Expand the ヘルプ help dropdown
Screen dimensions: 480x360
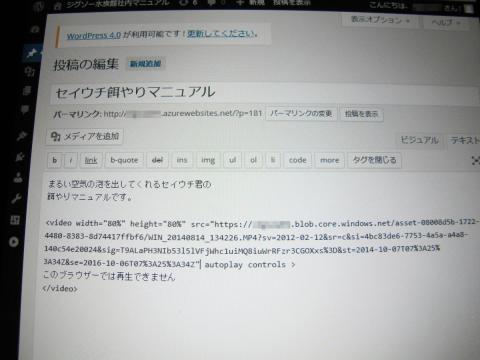coord(447,22)
